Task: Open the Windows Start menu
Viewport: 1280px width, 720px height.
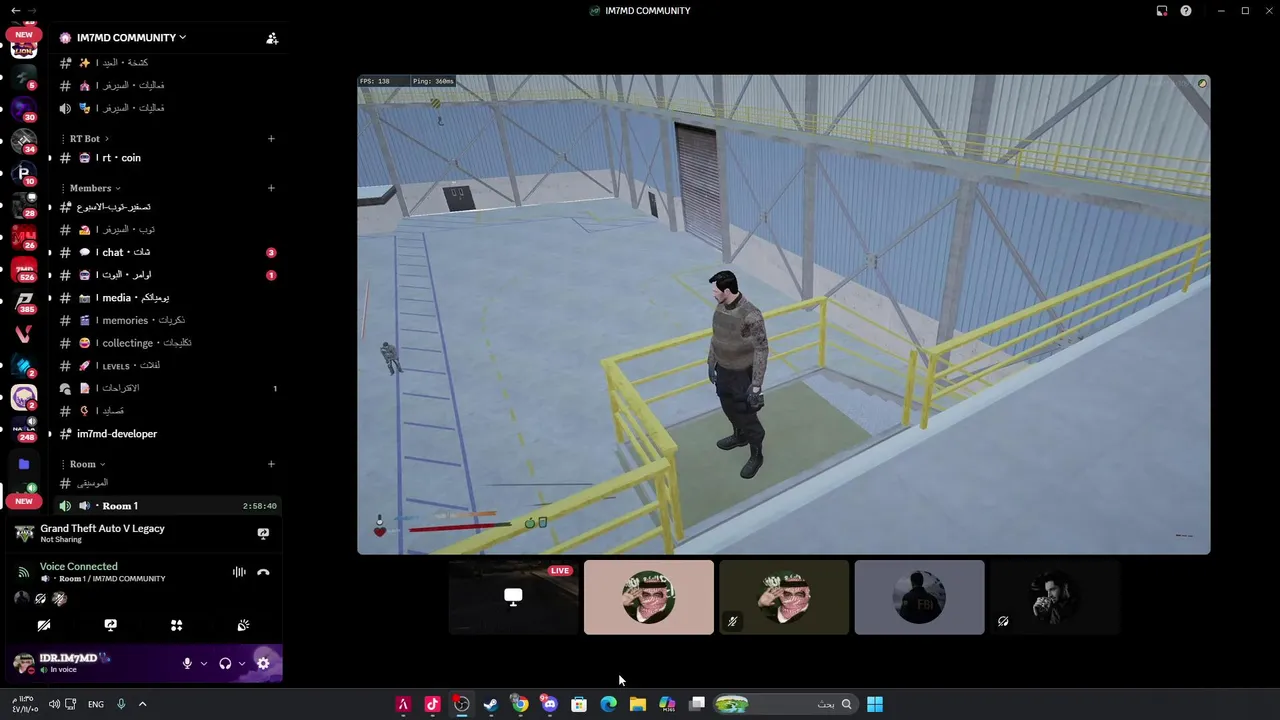Action: pos(875,704)
